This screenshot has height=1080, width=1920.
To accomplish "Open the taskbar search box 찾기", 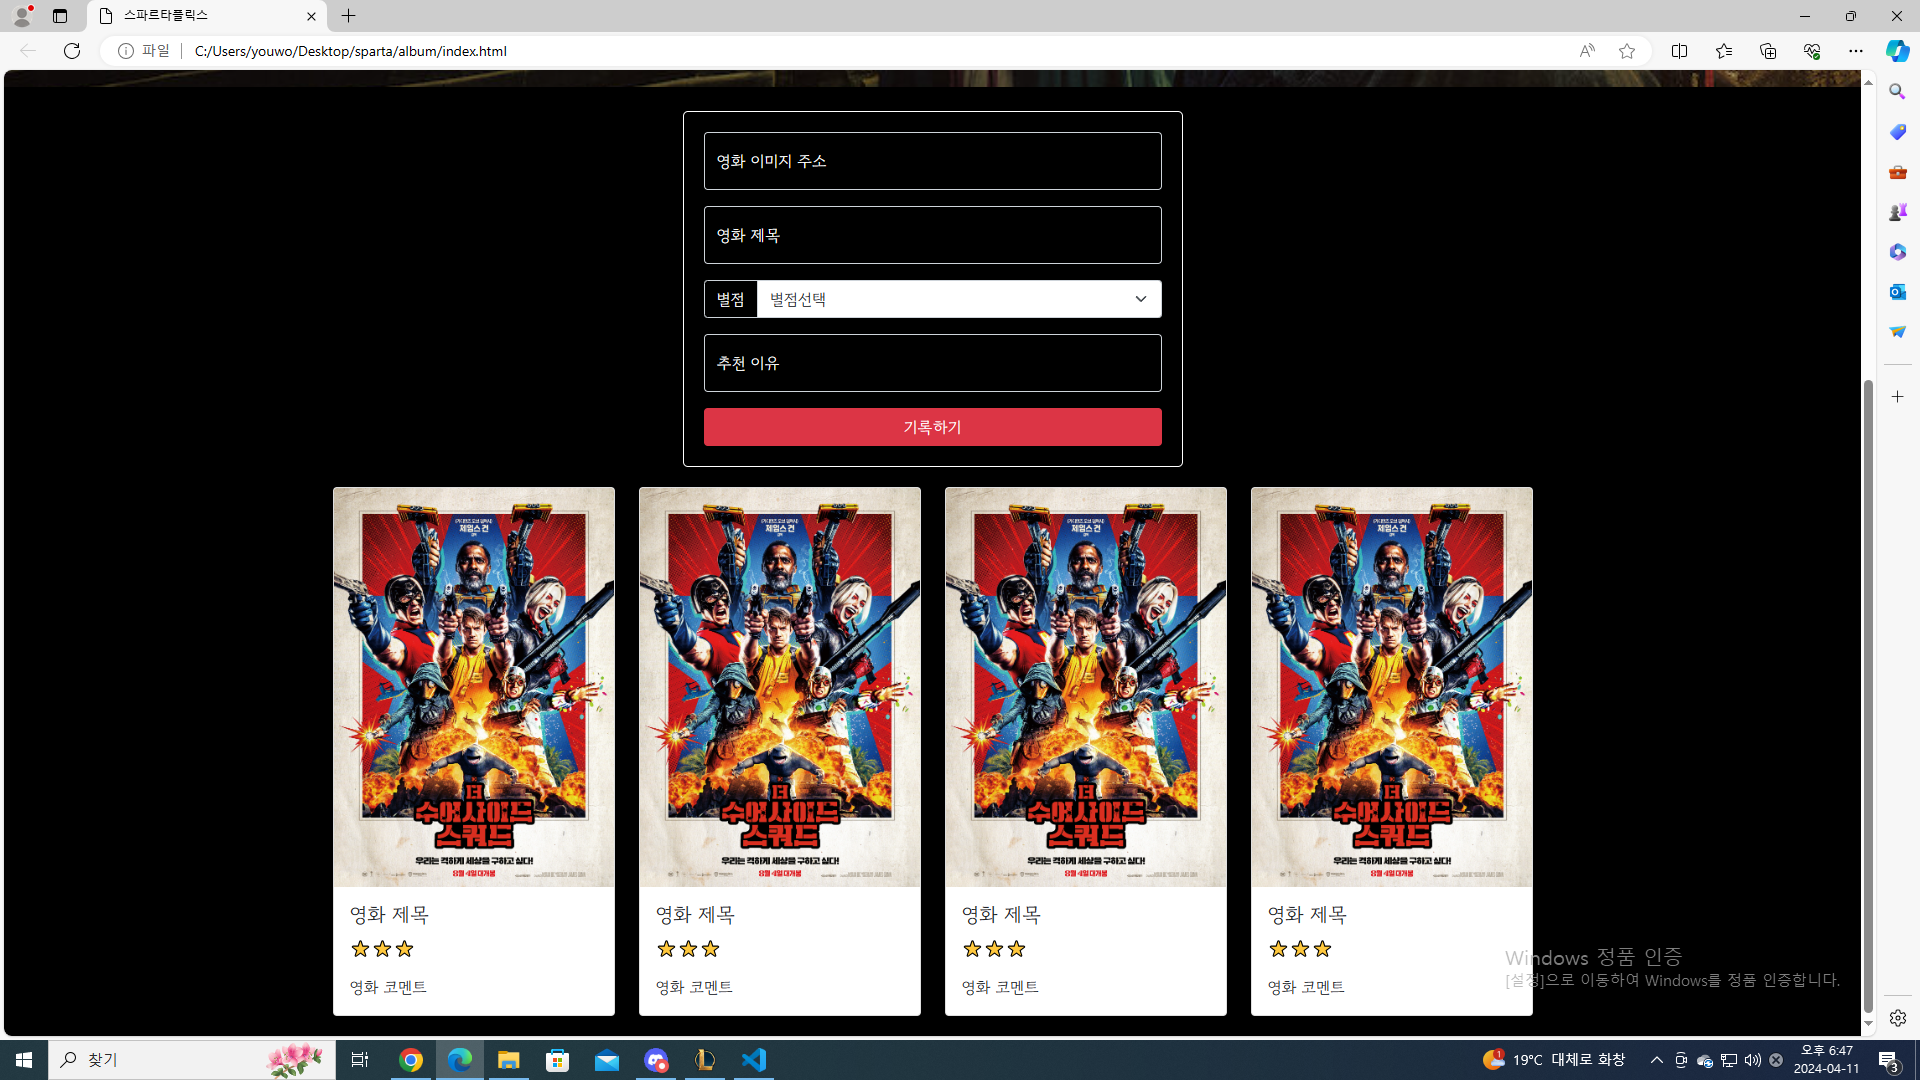I will click(x=192, y=1060).
